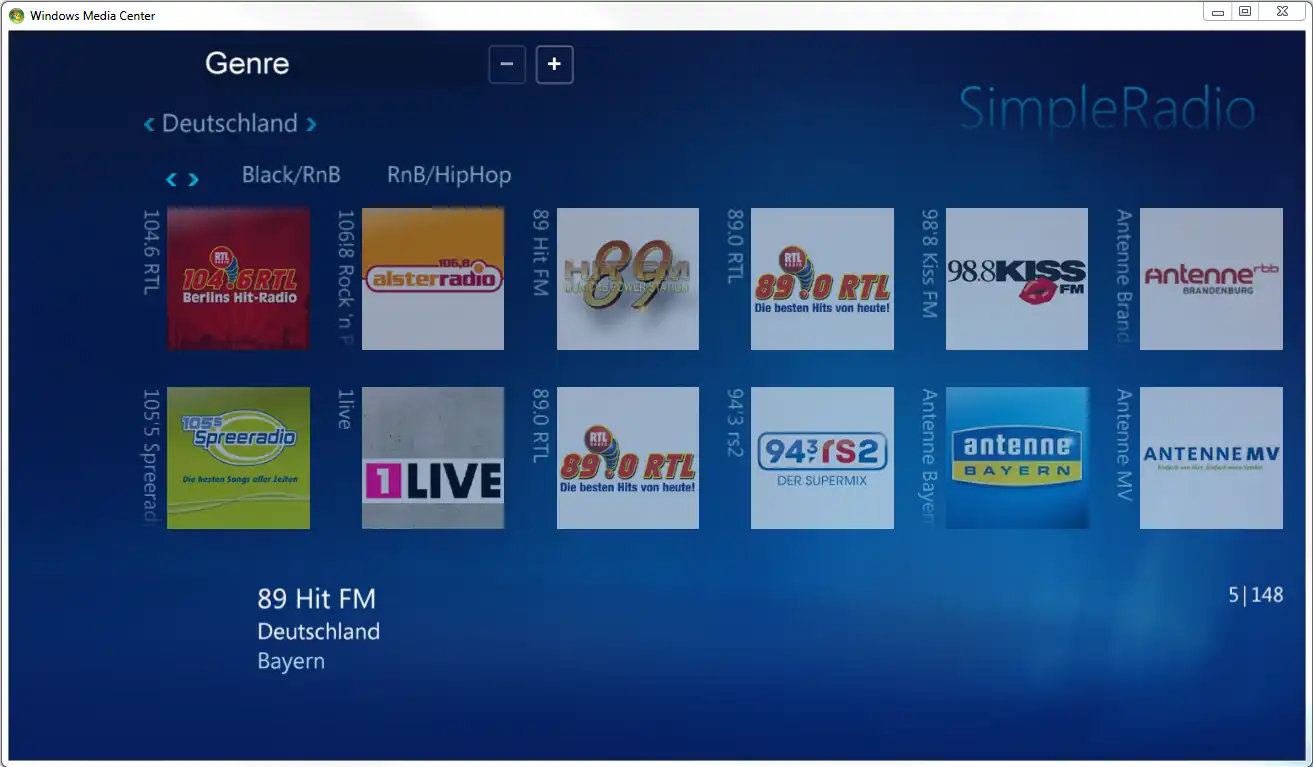Play the 89 Hit FM station tile
The width and height of the screenshot is (1313, 767).
coord(628,279)
